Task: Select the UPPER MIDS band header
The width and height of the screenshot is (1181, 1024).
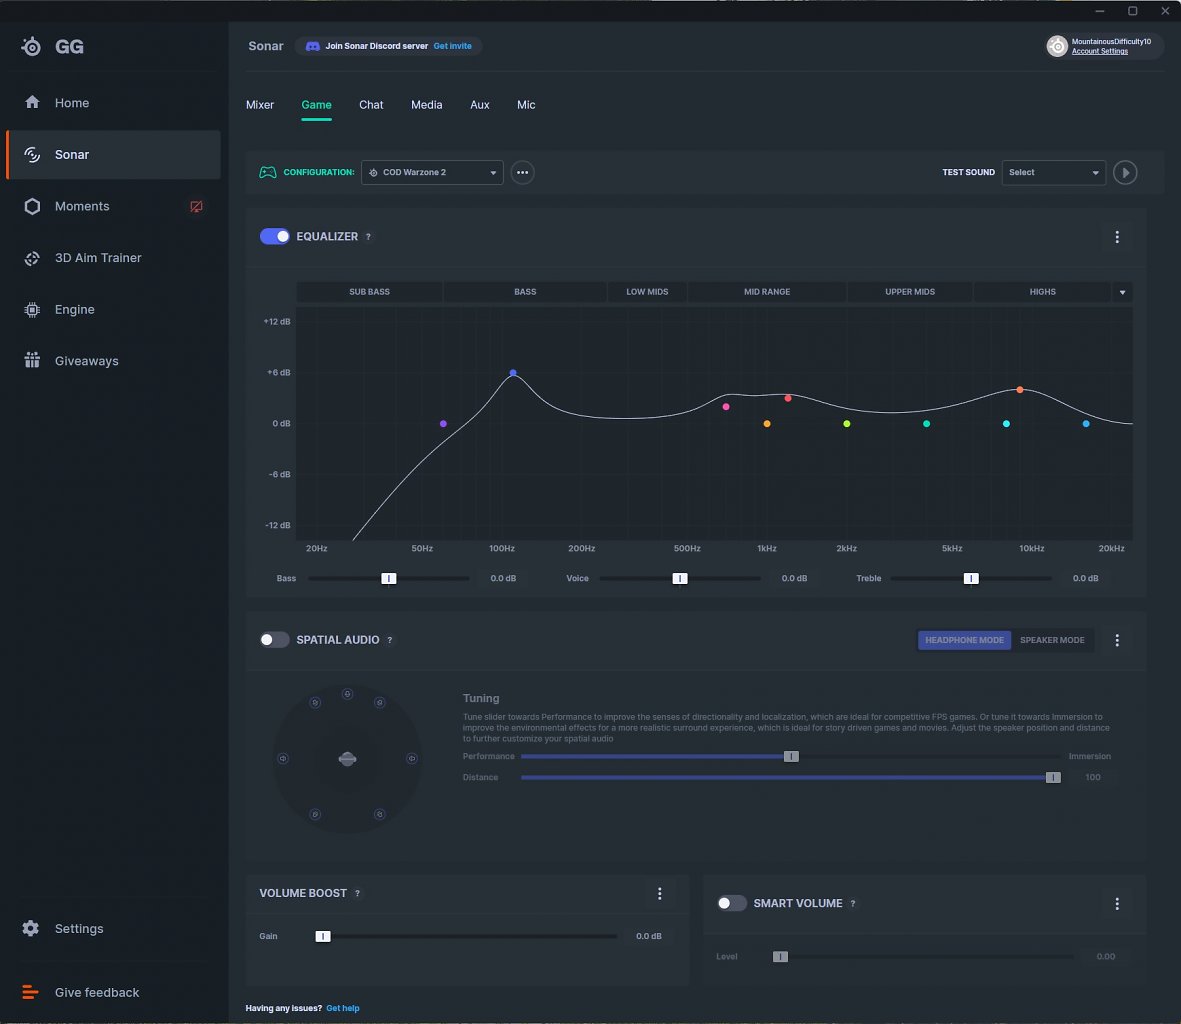Action: click(x=910, y=292)
